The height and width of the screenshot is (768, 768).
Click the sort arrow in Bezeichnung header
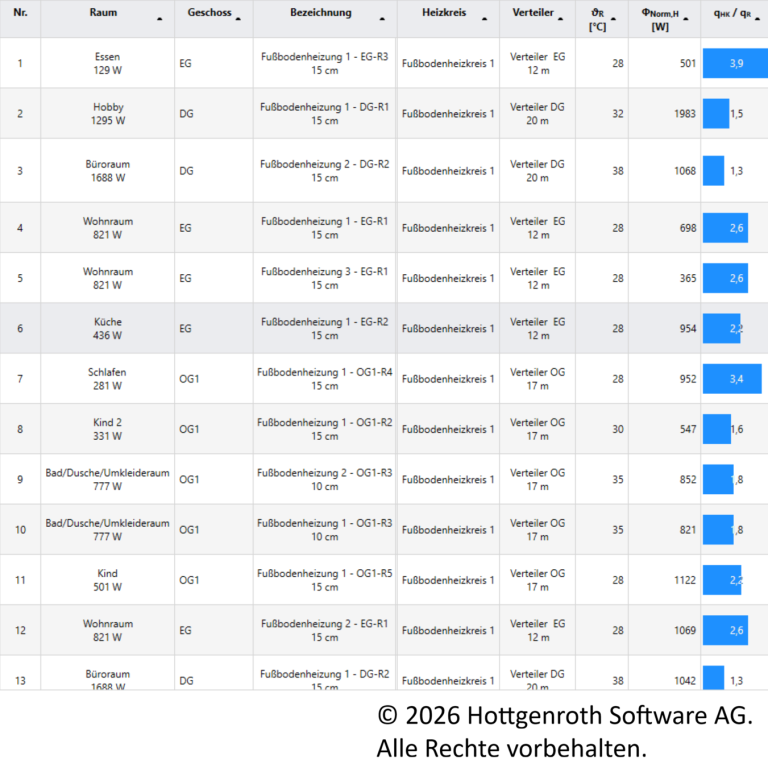381,19
